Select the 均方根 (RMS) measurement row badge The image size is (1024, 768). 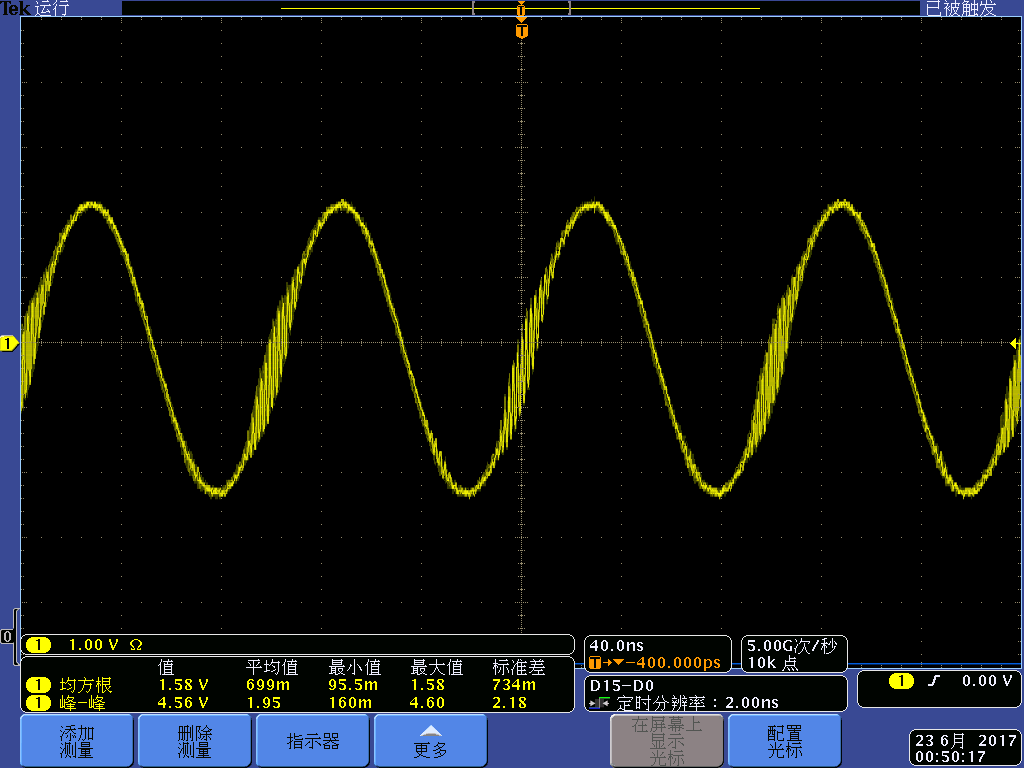pos(39,685)
